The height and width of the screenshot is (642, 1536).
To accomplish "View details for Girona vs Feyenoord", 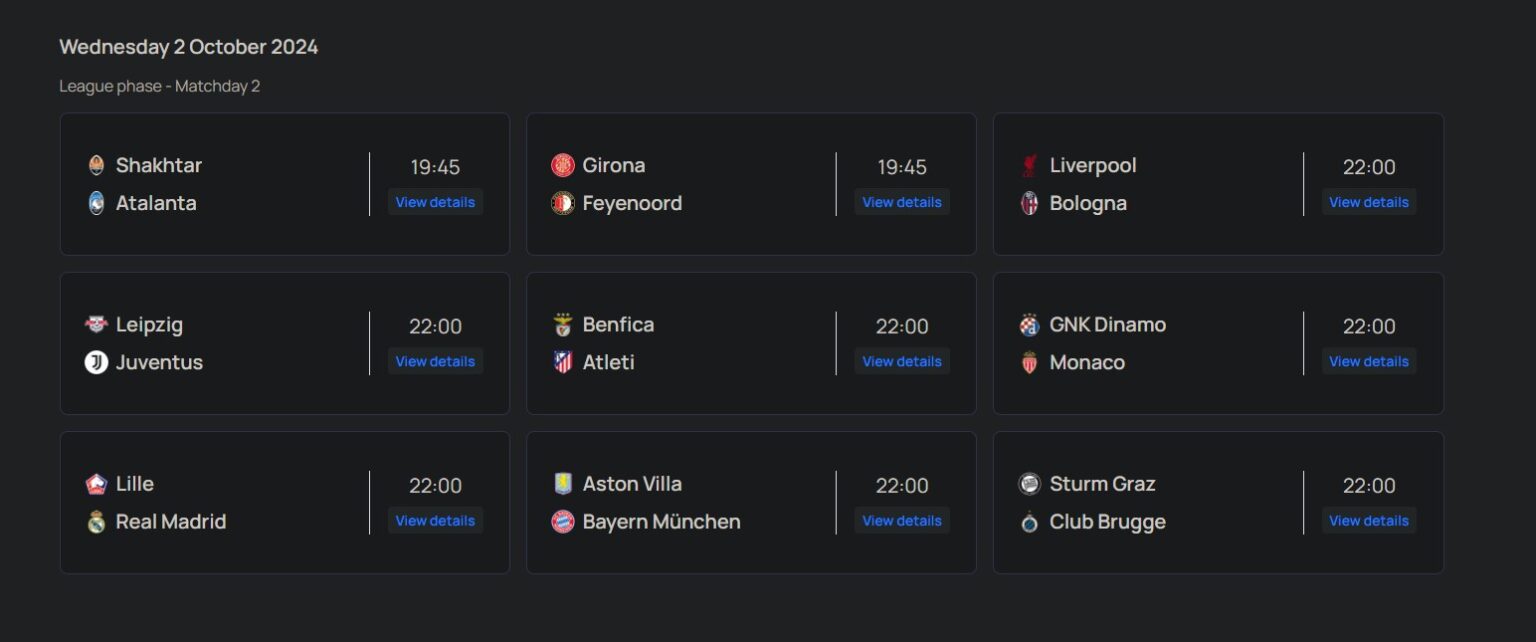I will (902, 202).
